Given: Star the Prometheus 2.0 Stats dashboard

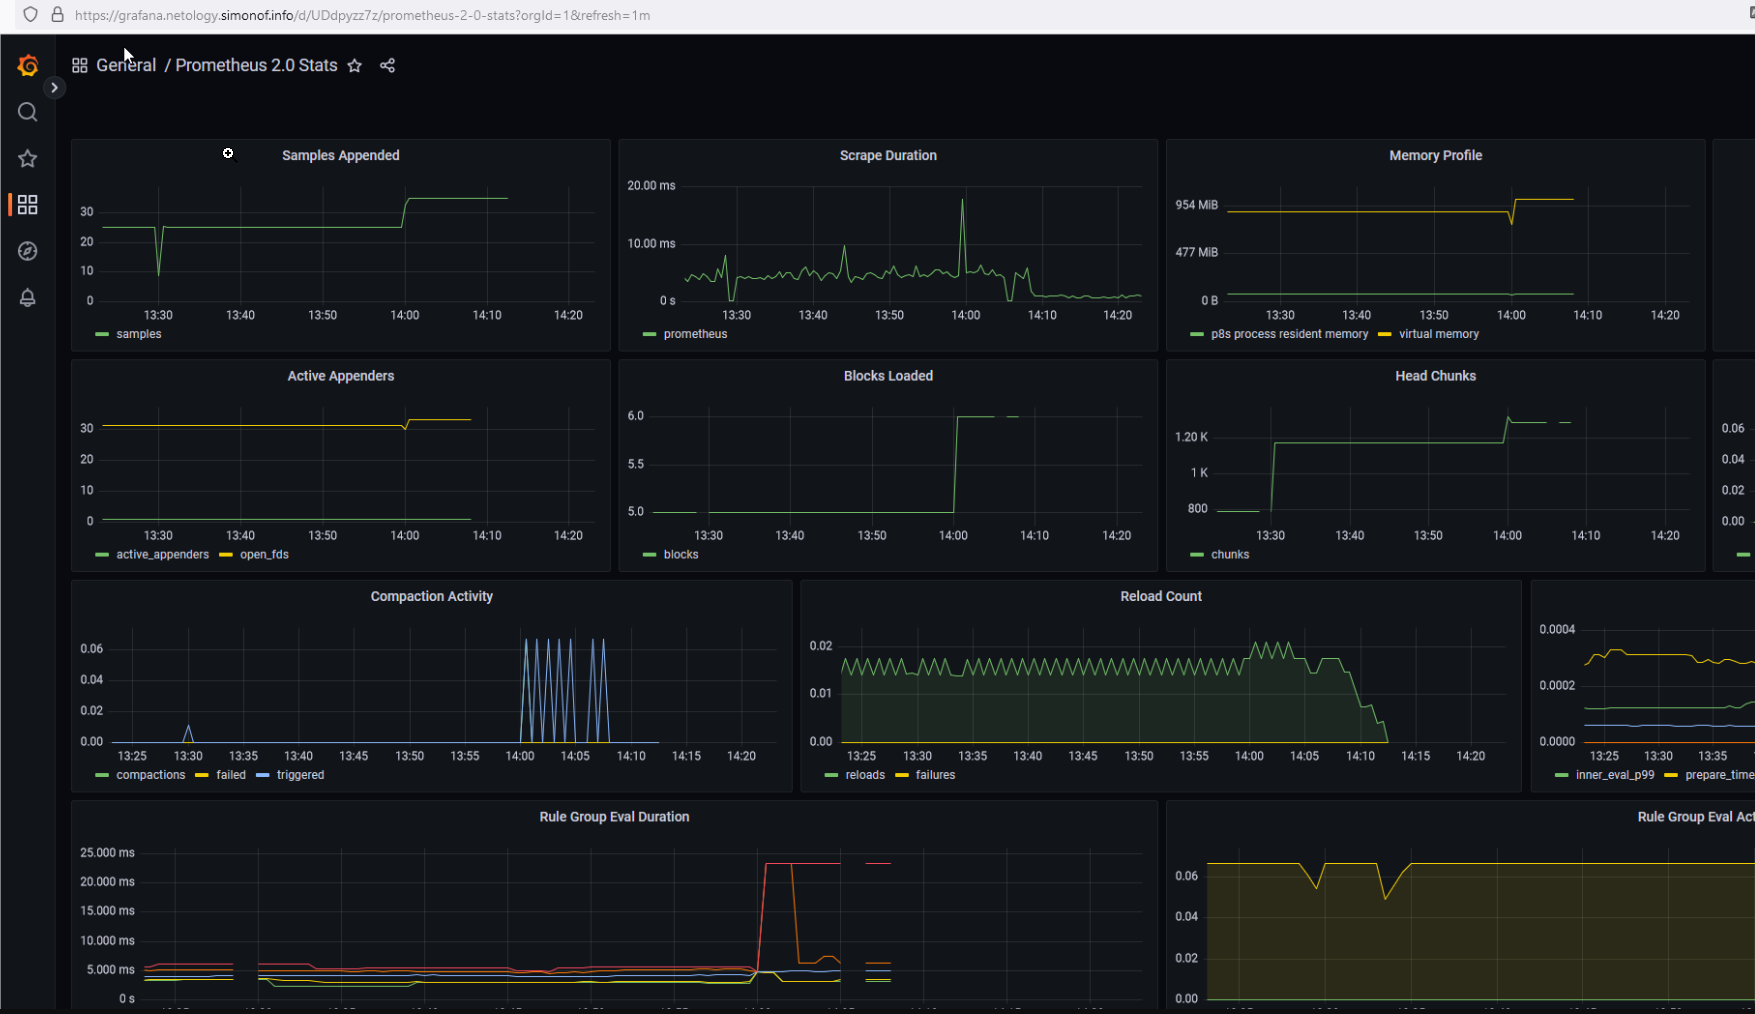Looking at the screenshot, I should tap(355, 65).
